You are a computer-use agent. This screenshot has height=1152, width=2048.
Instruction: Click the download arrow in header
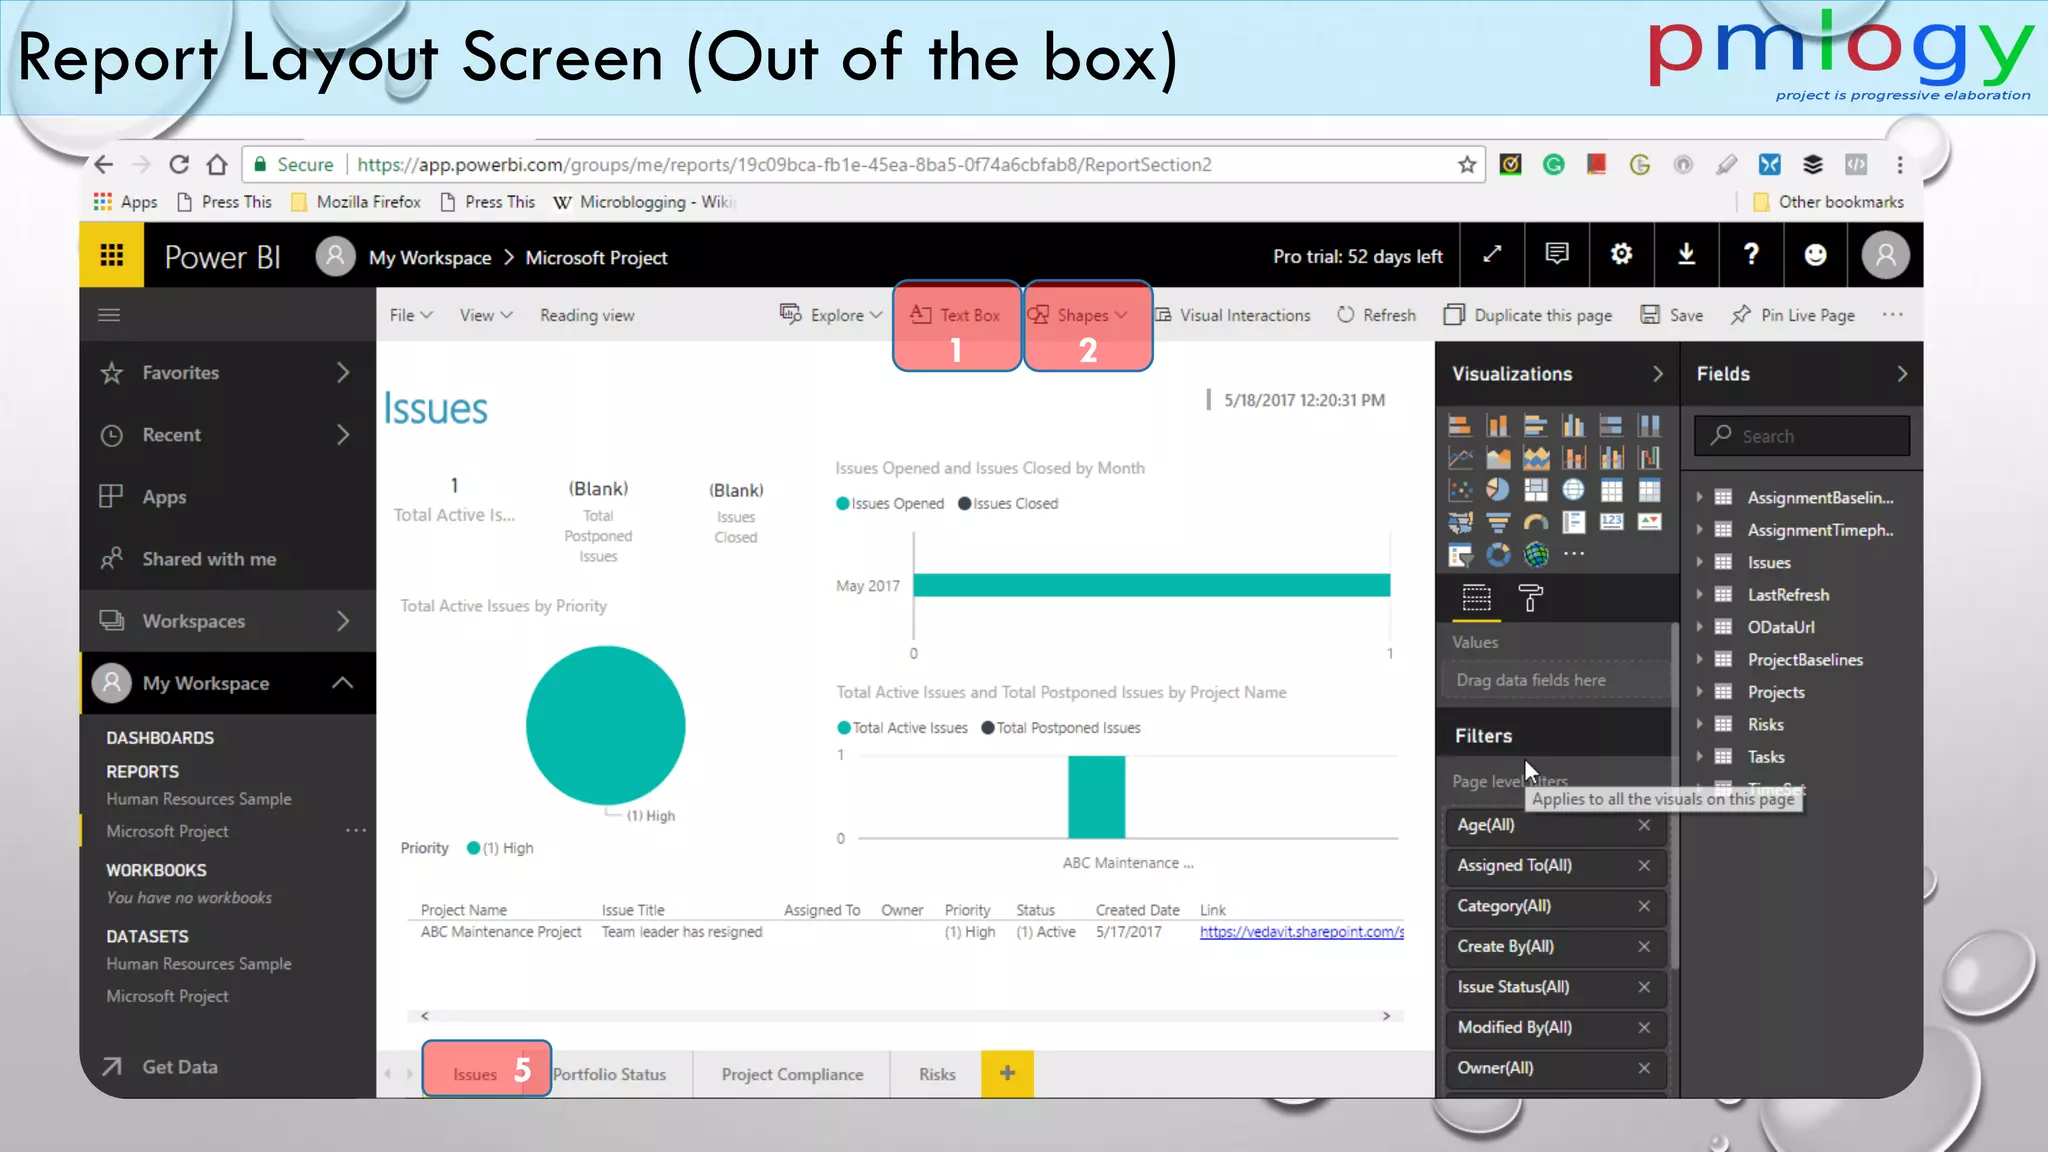(1687, 255)
